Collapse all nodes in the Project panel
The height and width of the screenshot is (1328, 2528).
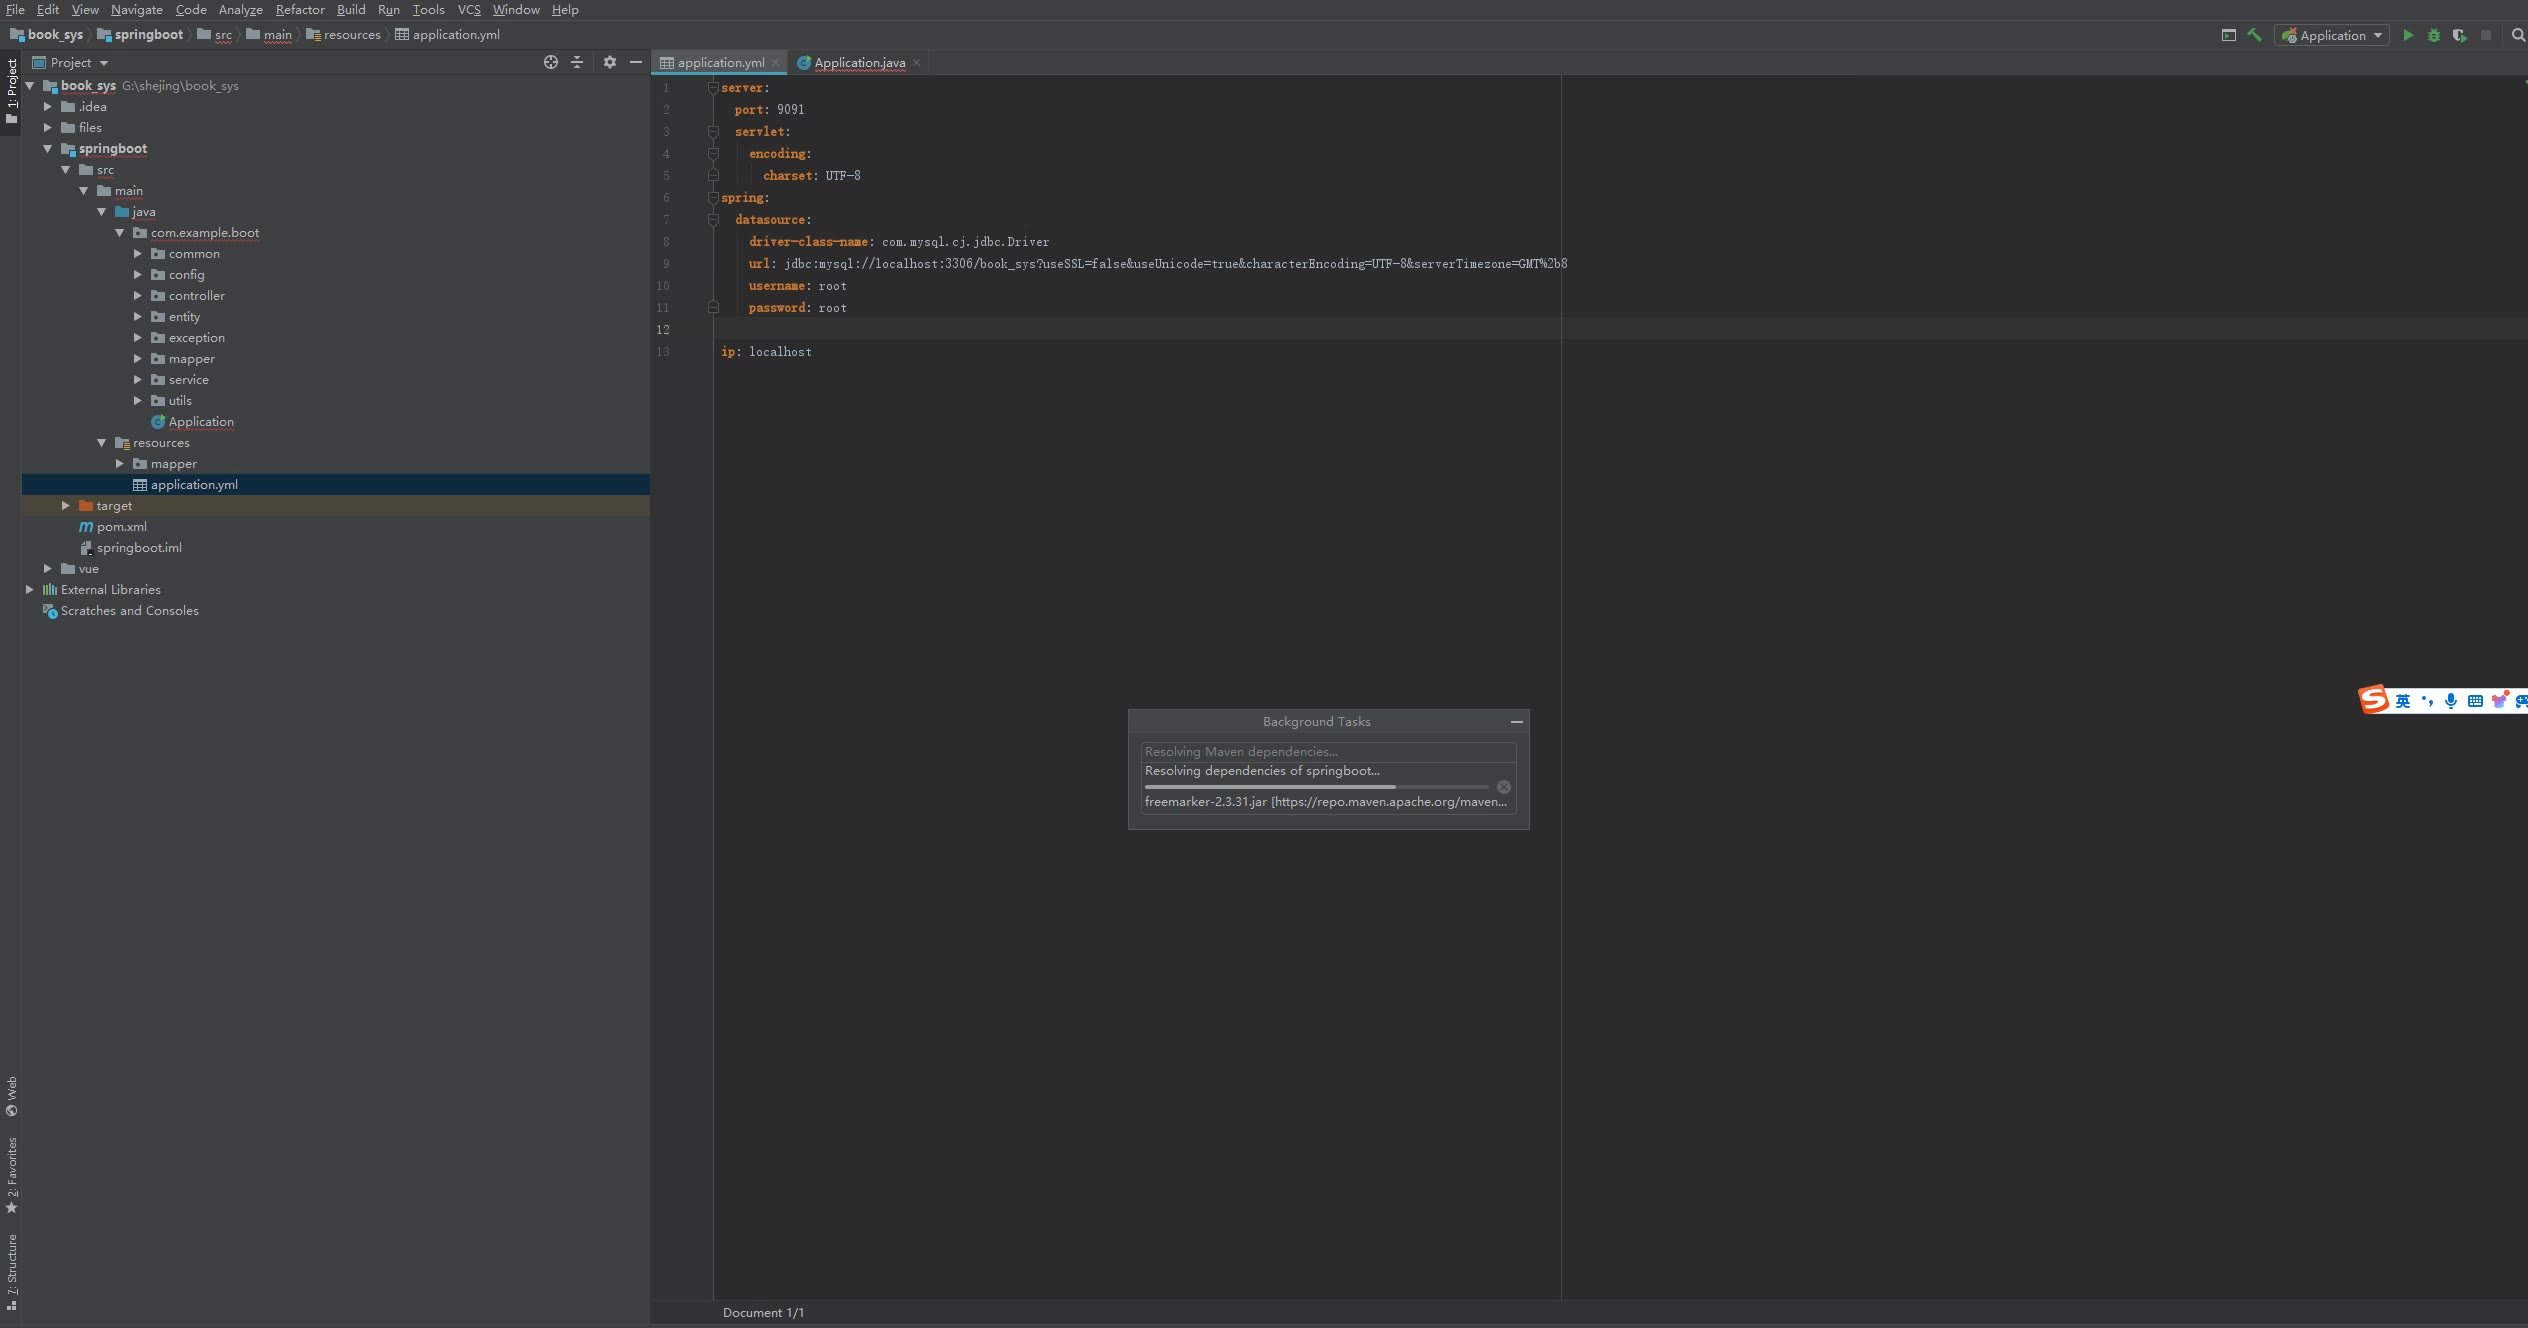(577, 62)
